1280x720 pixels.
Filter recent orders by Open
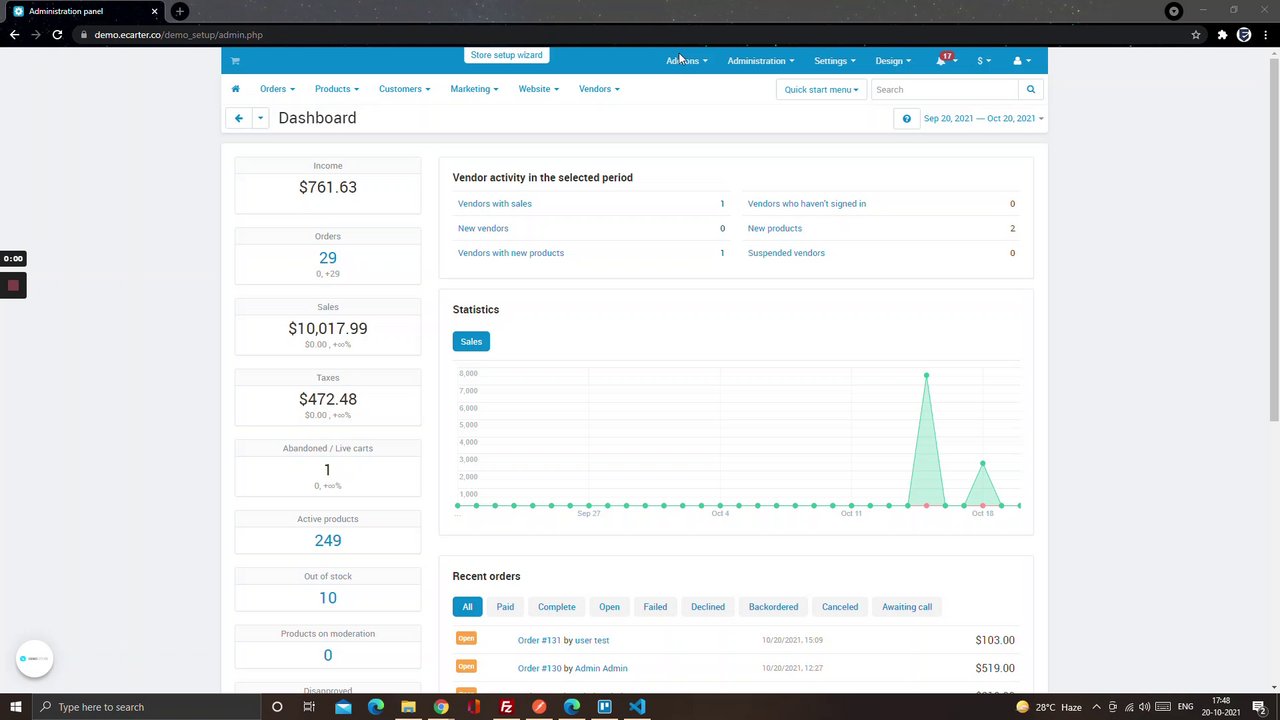tap(609, 607)
